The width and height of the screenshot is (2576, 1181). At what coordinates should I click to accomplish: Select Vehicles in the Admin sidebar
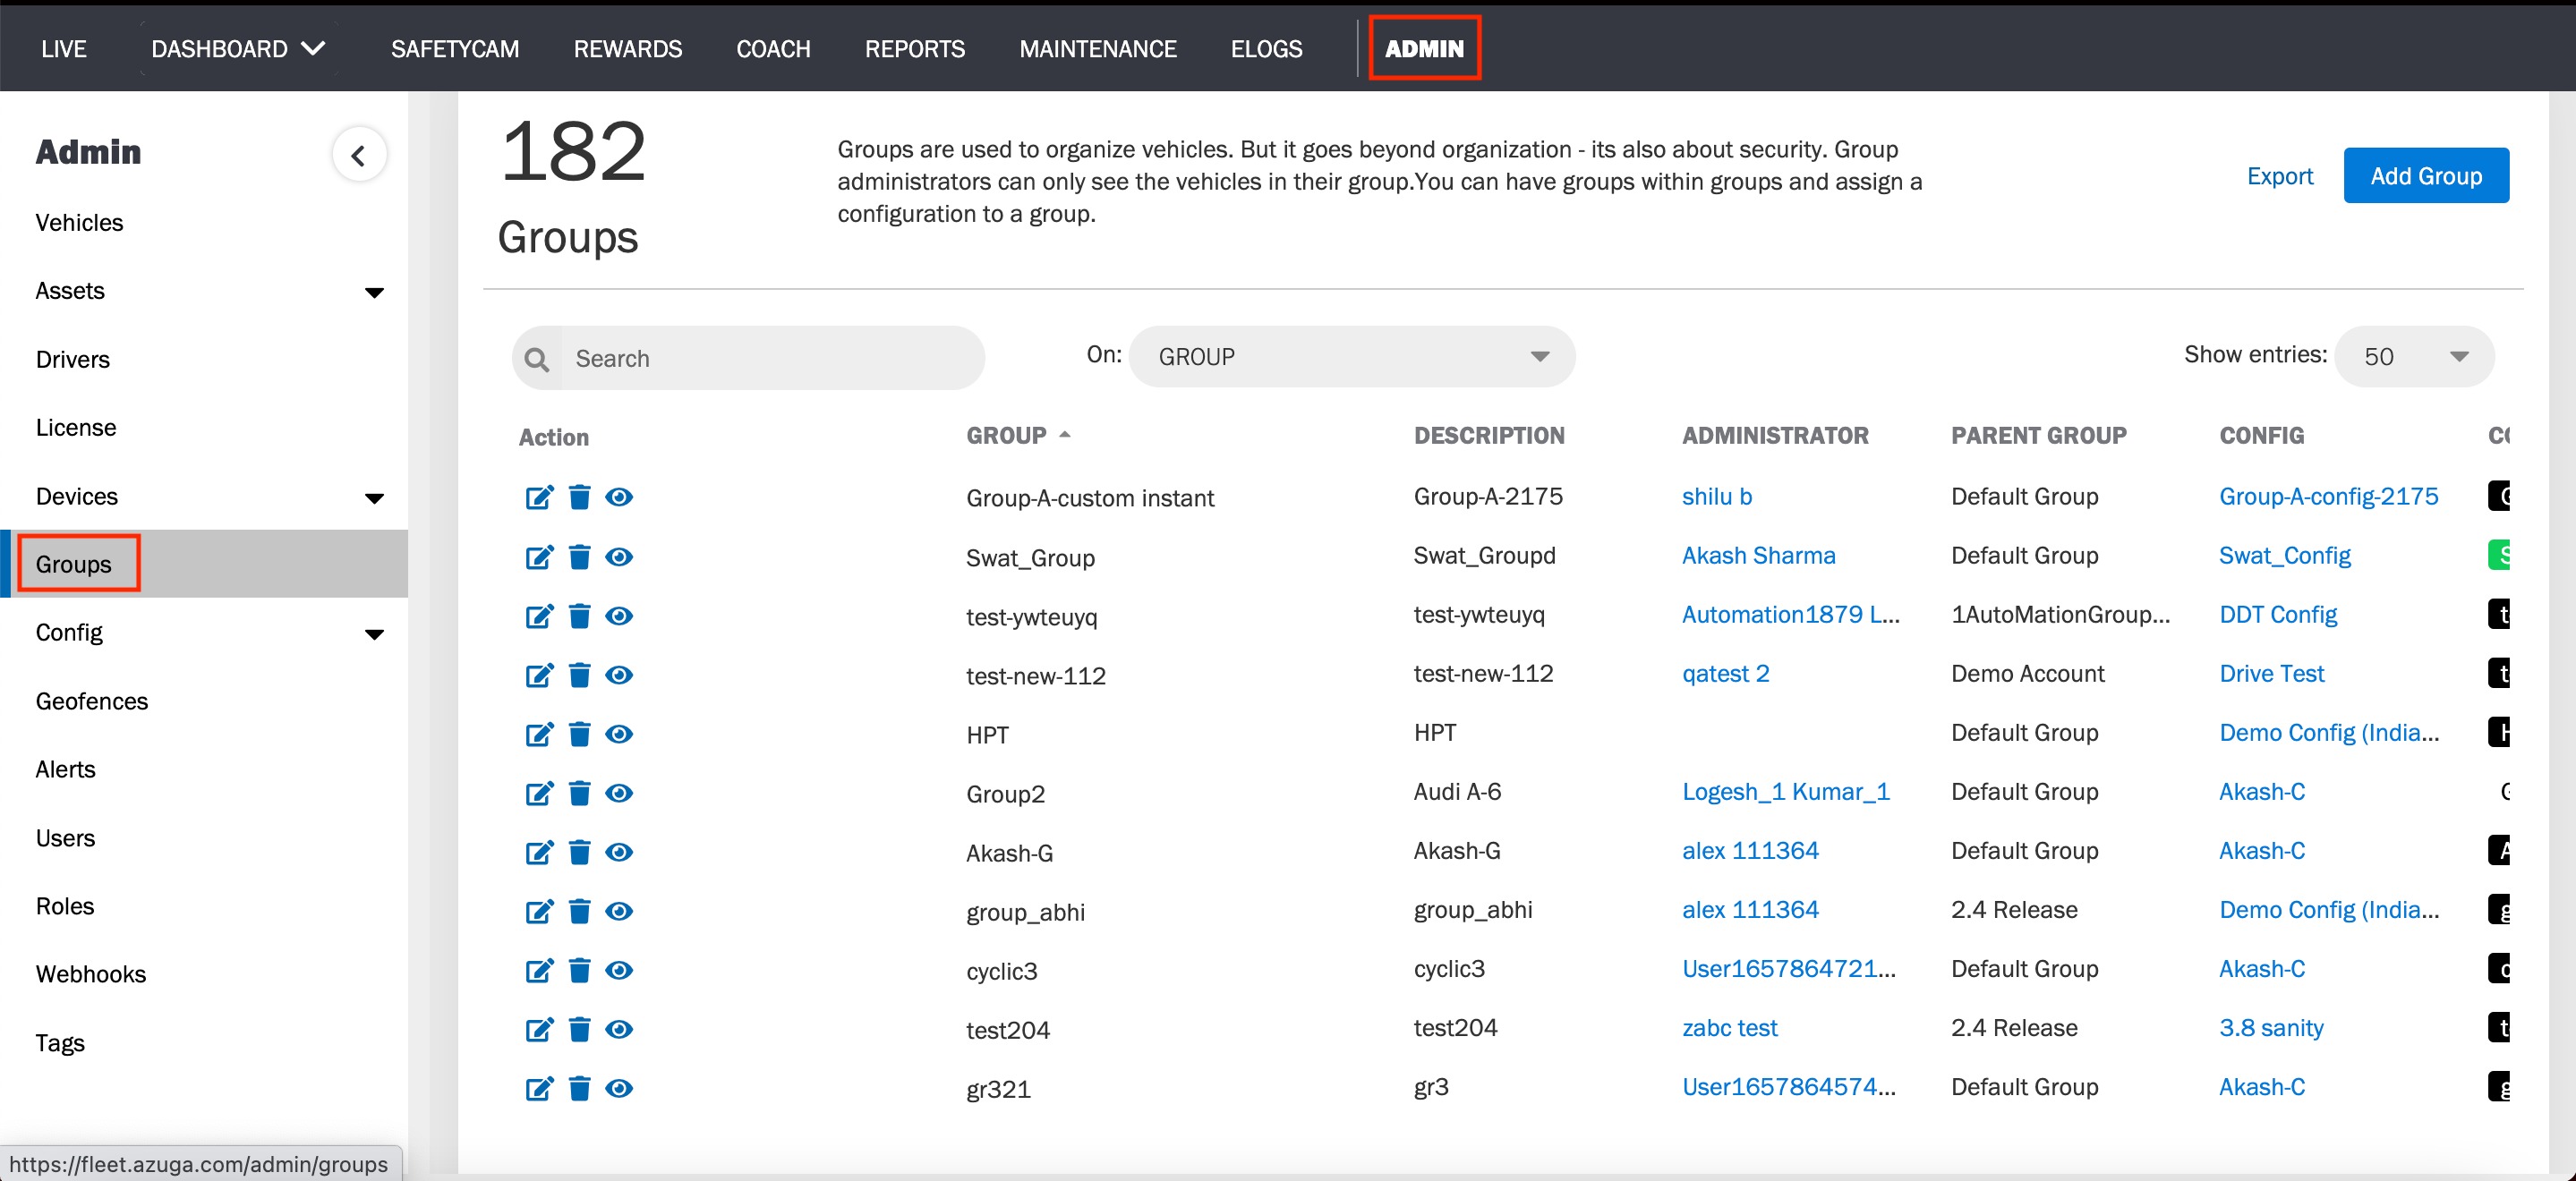pos(79,222)
